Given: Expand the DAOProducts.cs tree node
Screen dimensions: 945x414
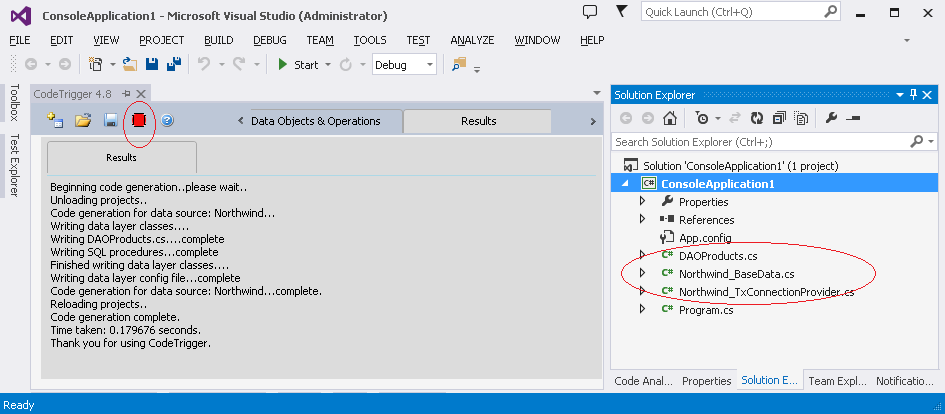Looking at the screenshot, I should [x=642, y=256].
